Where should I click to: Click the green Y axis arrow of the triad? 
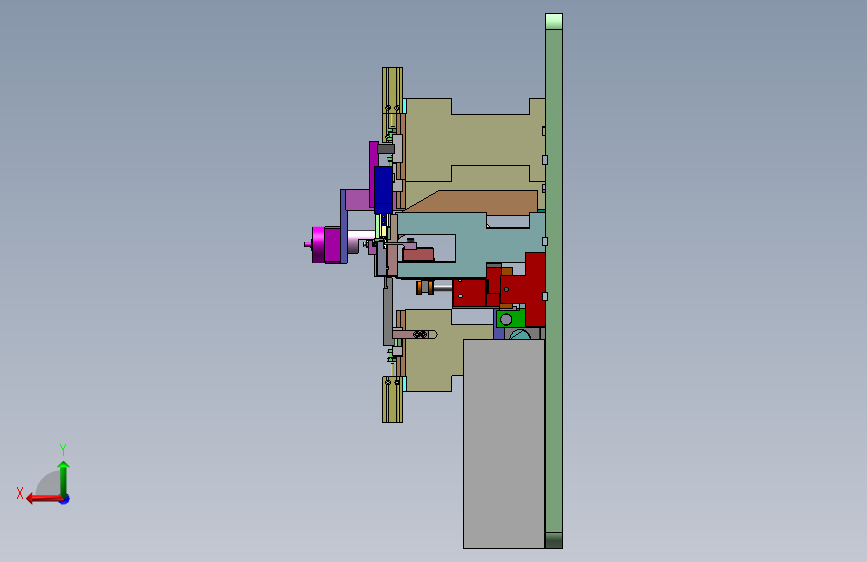(64, 478)
